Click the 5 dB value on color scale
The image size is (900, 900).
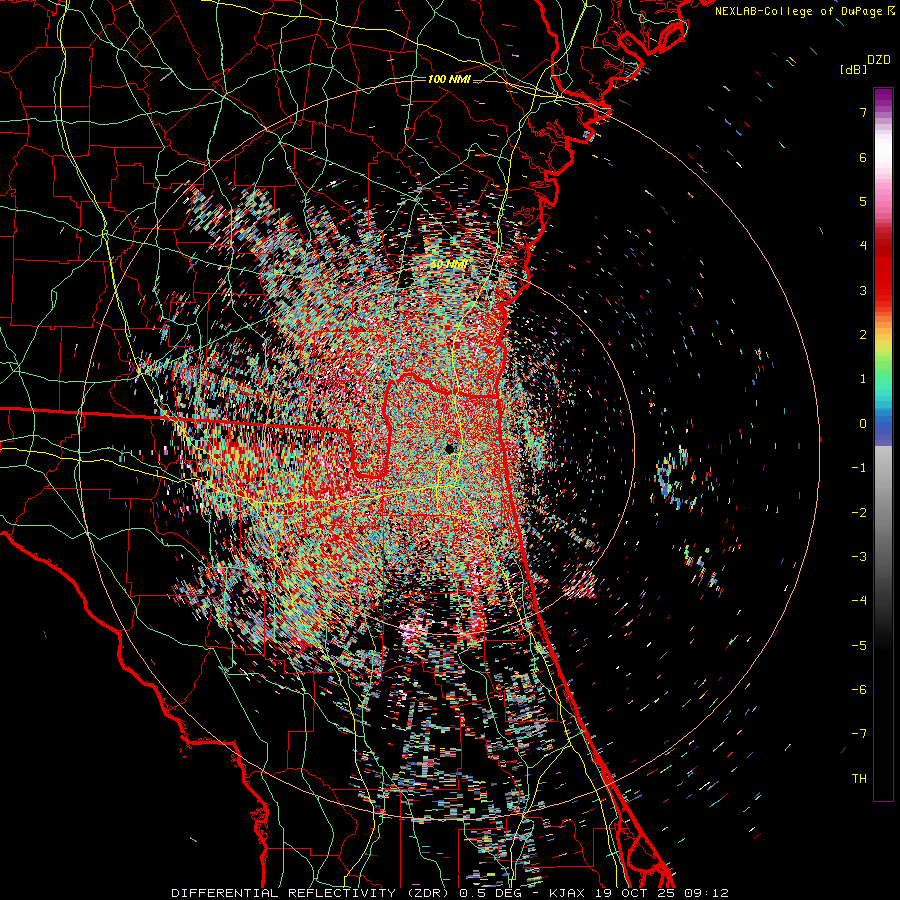pos(863,201)
